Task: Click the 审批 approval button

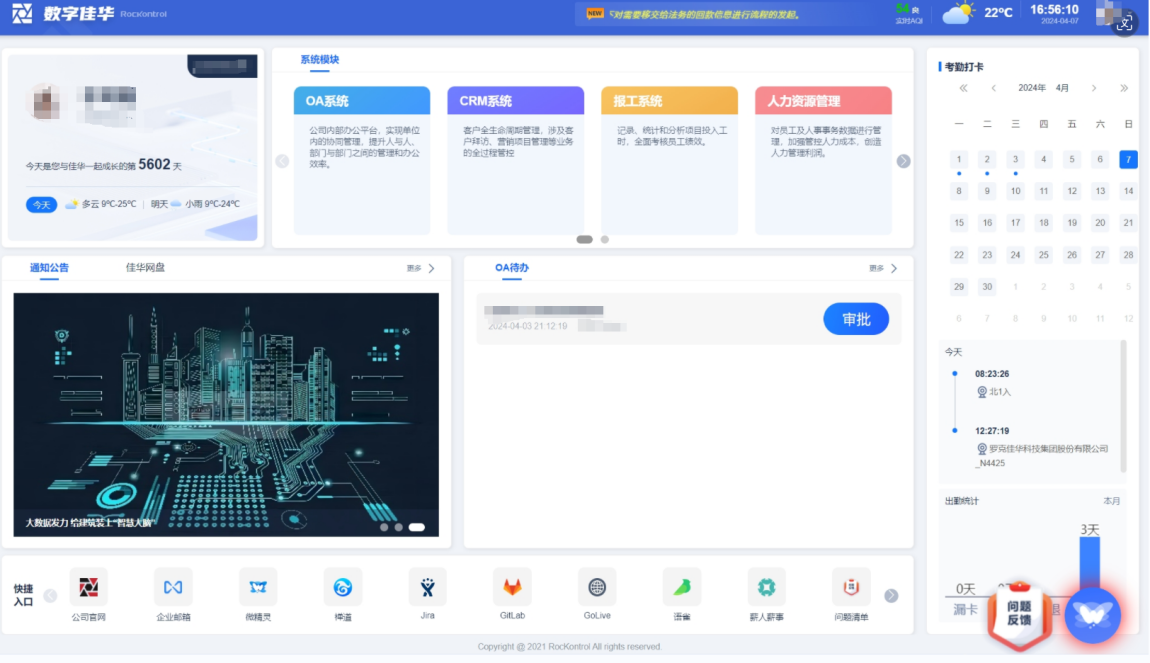Action: click(856, 319)
